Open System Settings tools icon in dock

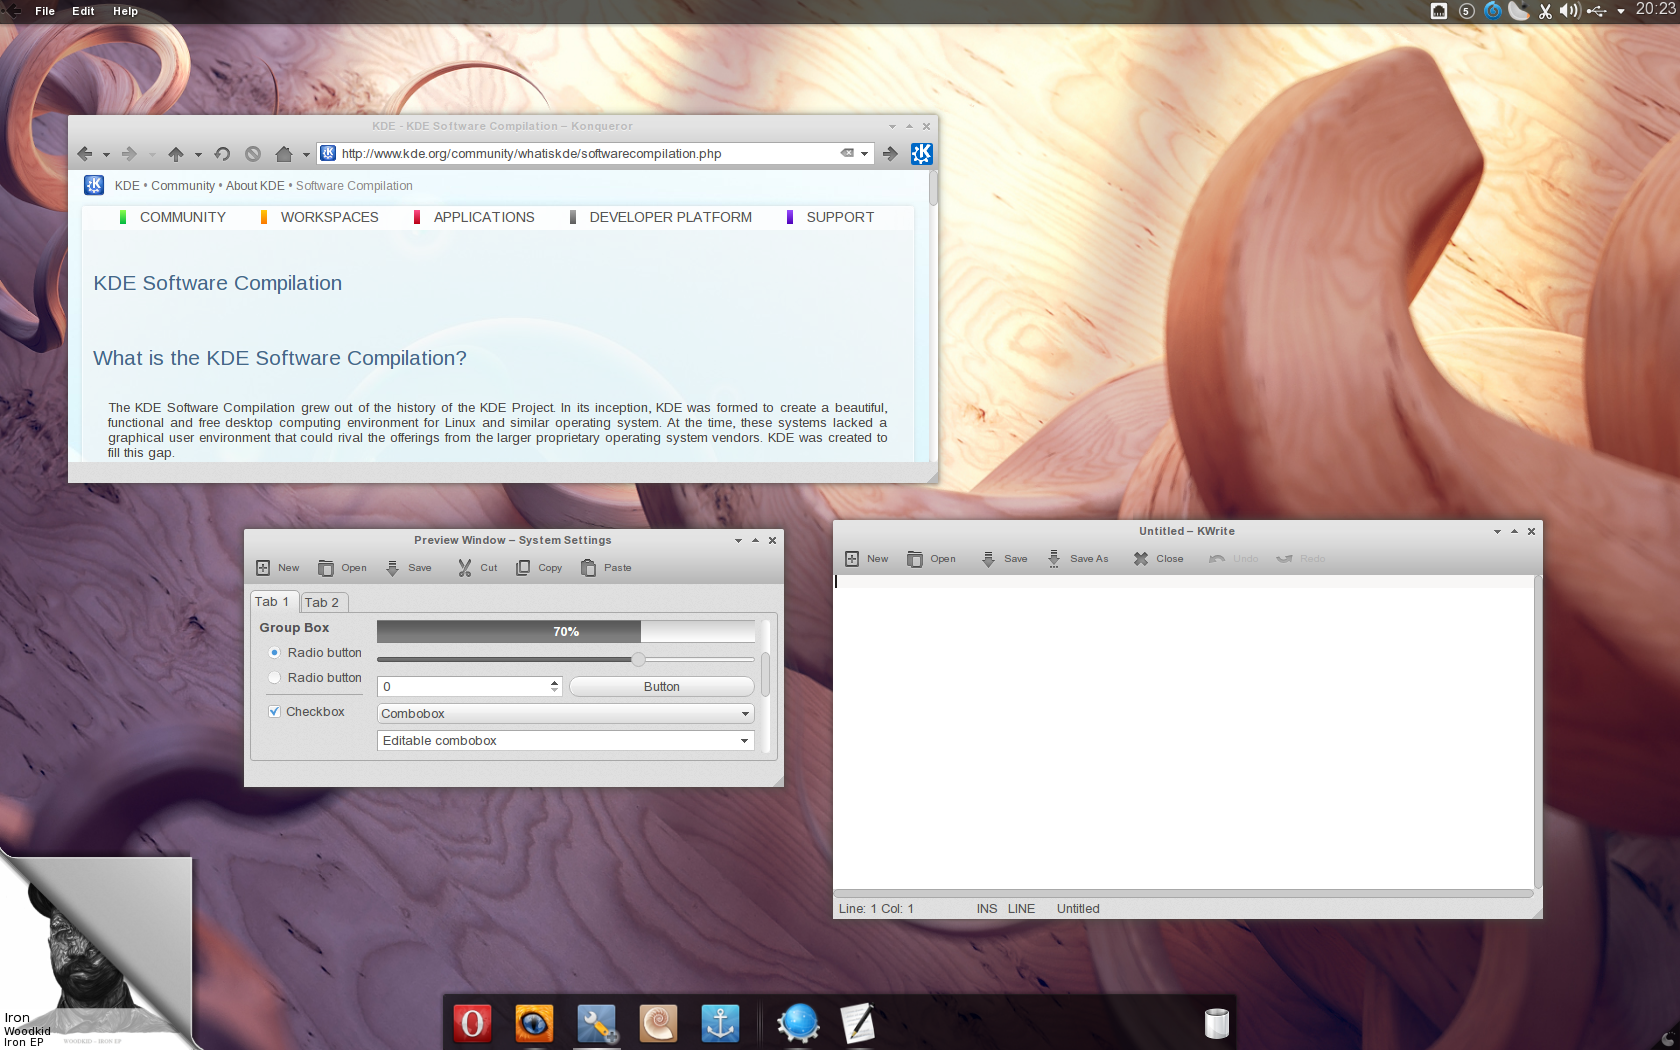(597, 1024)
